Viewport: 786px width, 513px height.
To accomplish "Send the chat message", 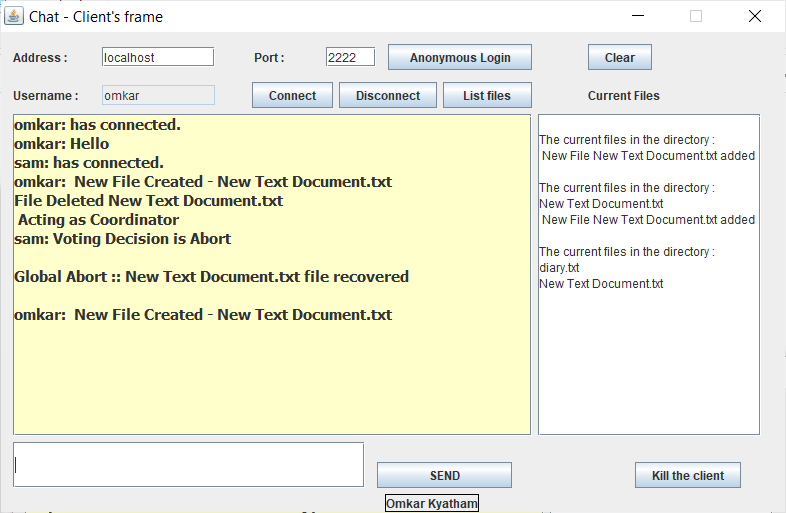I will (445, 475).
